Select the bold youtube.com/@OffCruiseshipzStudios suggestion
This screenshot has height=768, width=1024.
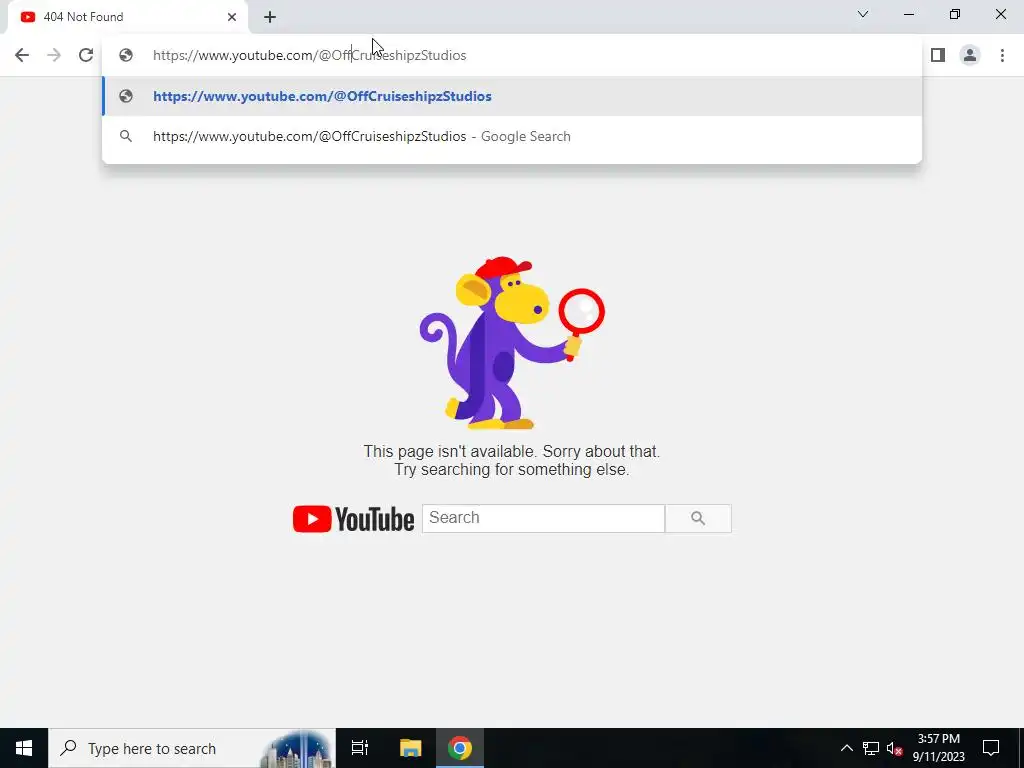512,96
